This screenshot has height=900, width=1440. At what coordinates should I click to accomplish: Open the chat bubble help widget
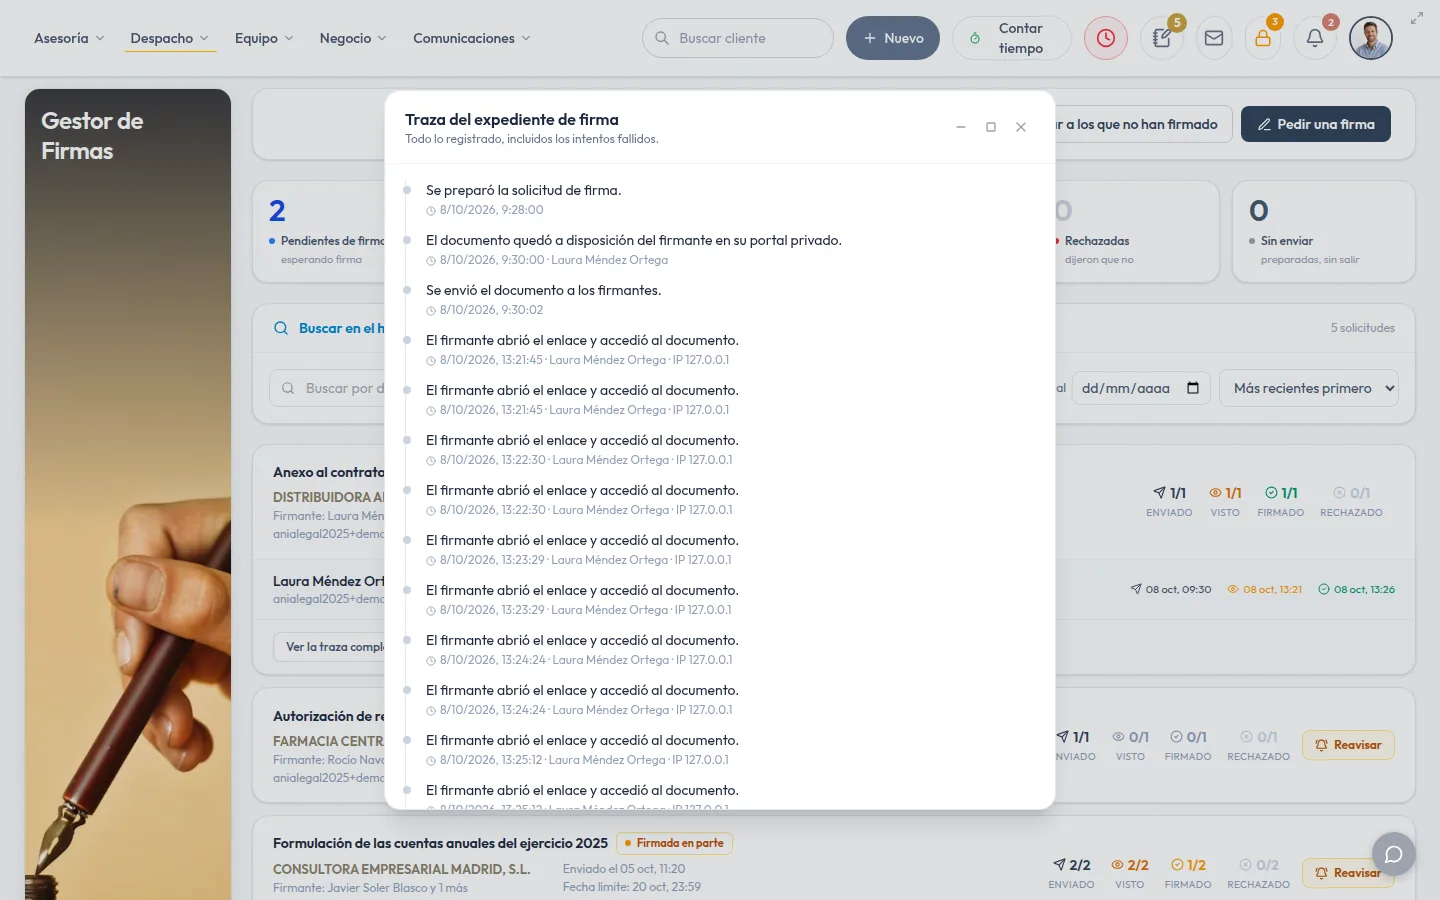pyautogui.click(x=1394, y=854)
